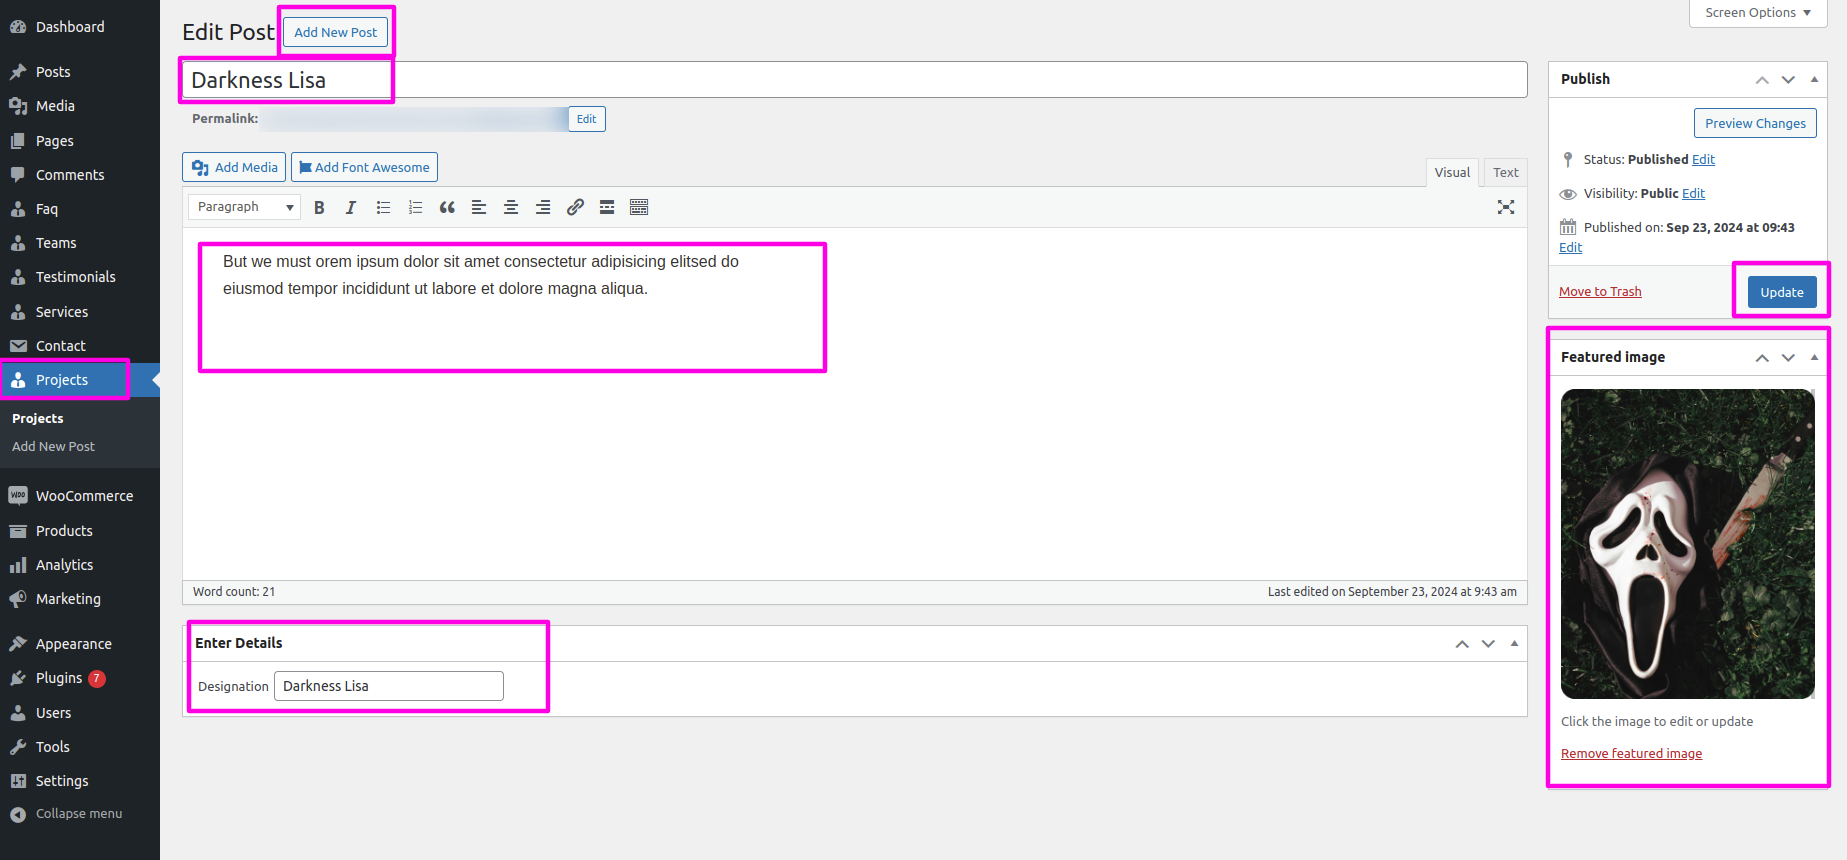
Task: Insert Read More tag
Action: [607, 207]
